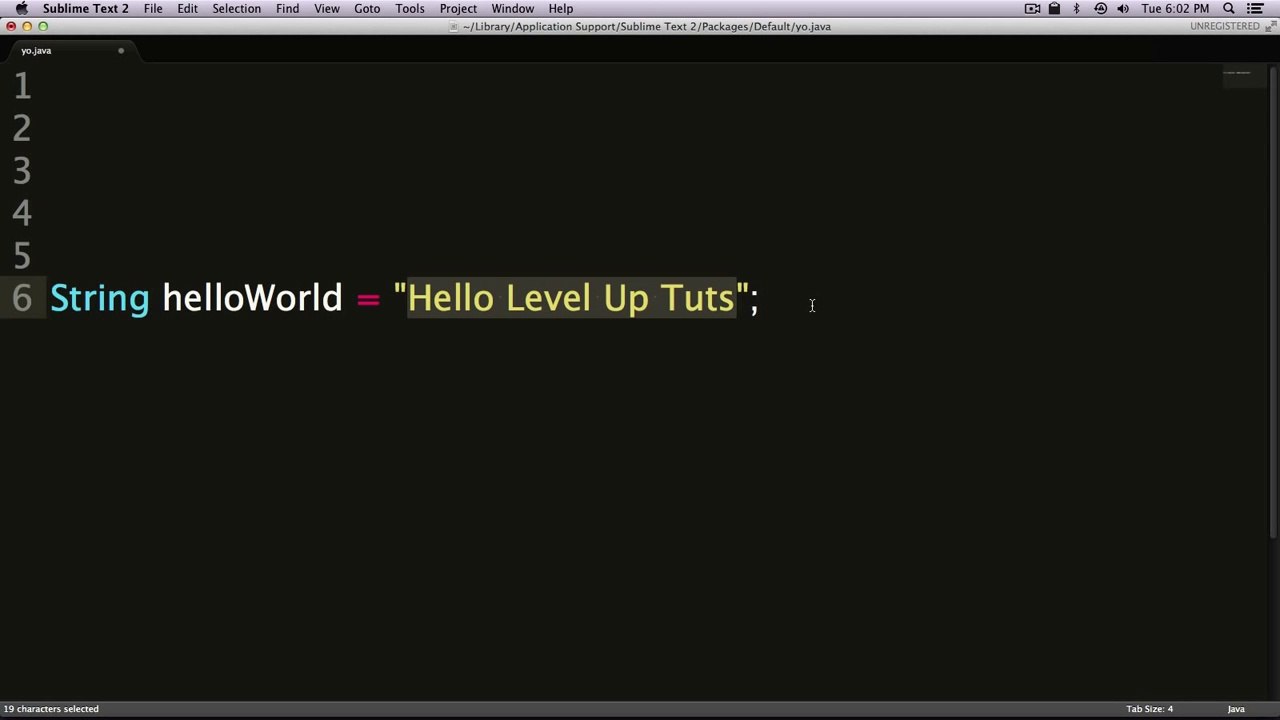Click line number 6 in the gutter
The height and width of the screenshot is (720, 1280).
(22, 297)
